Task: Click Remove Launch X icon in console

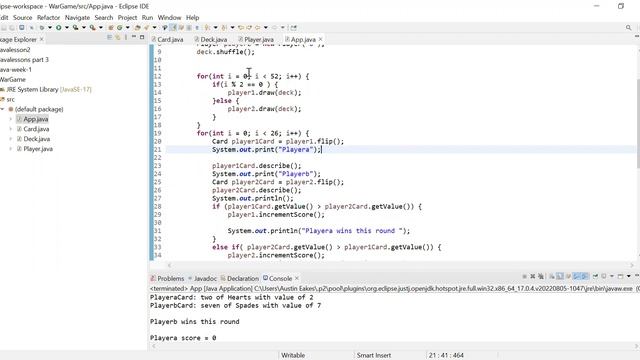Action: point(533,276)
